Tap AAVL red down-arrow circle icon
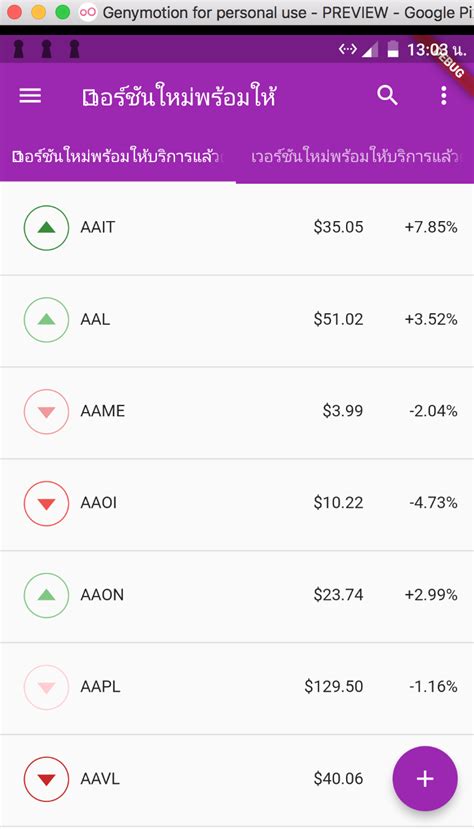Viewport: 474px width, 829px height. (x=47, y=779)
